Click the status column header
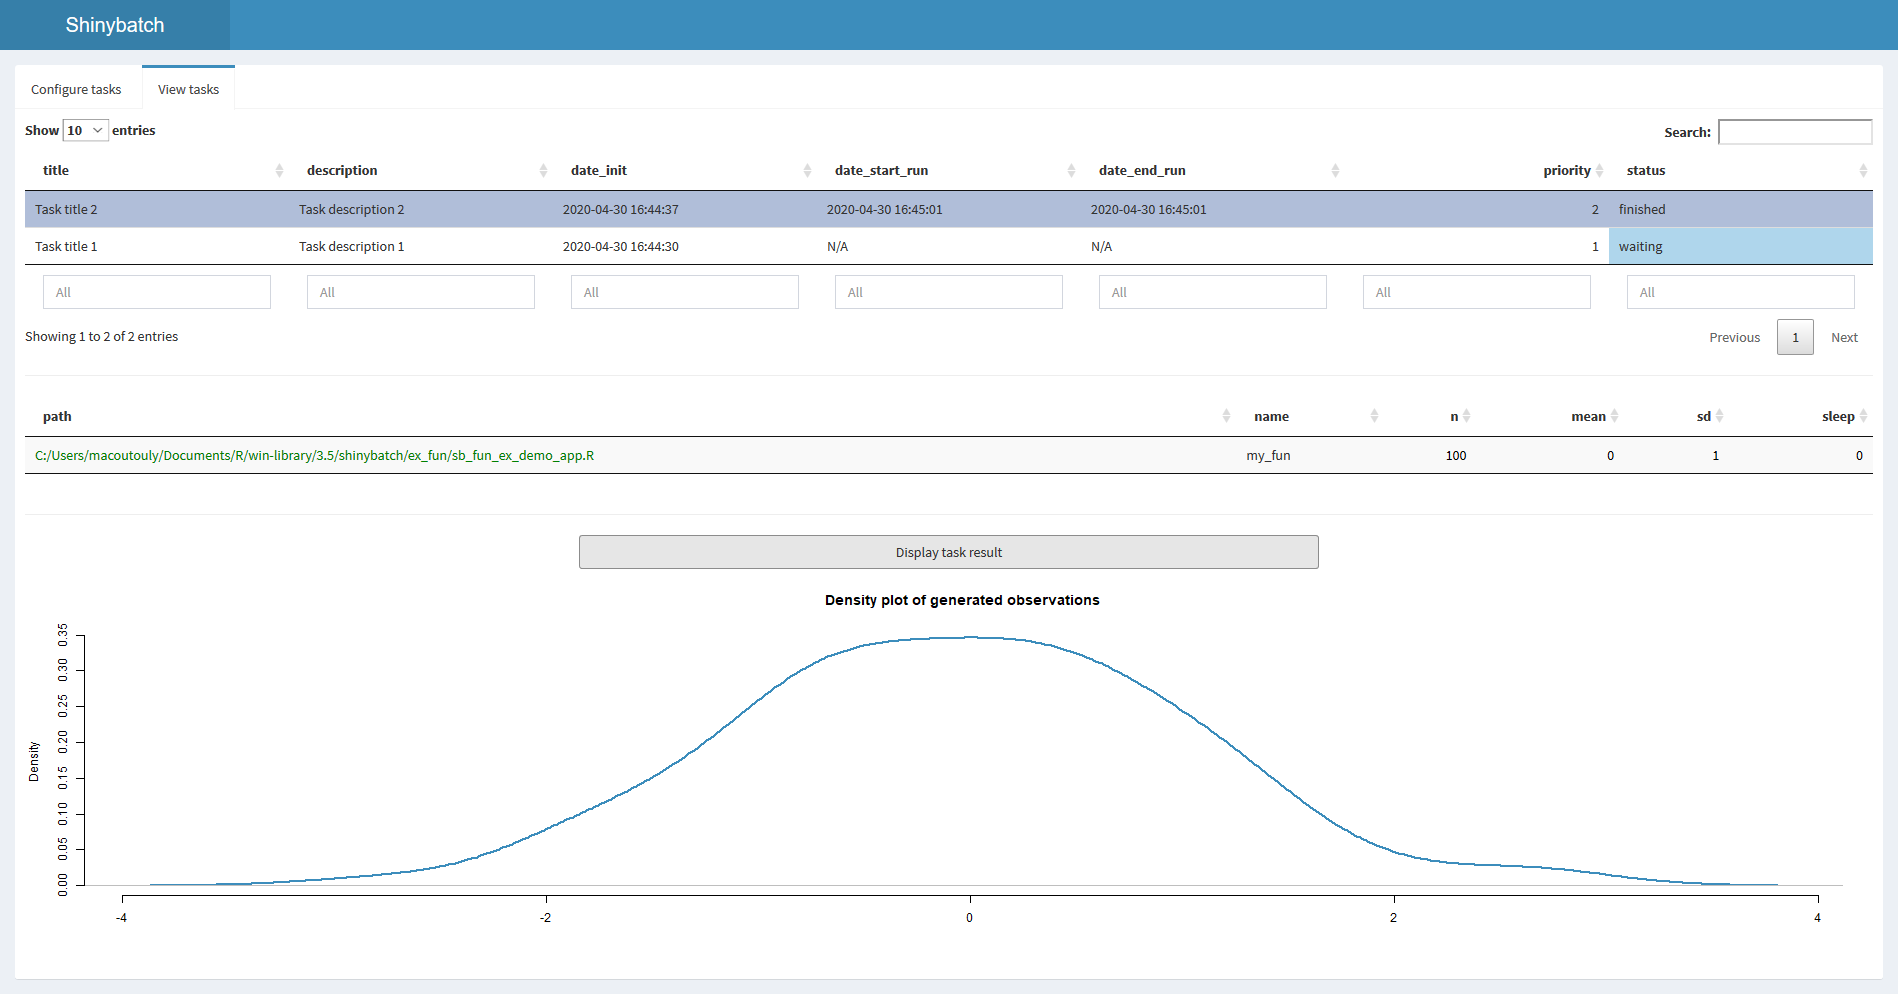Viewport: 1898px width, 994px height. click(x=1741, y=171)
